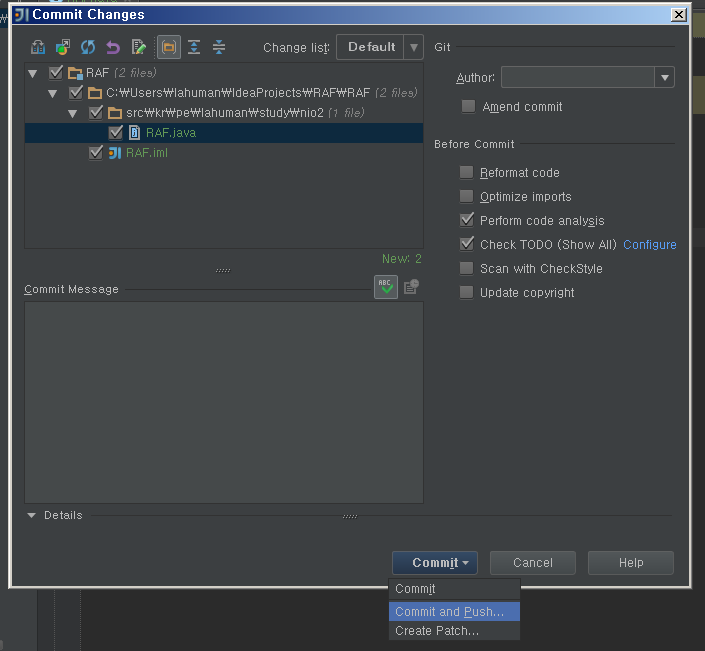
Task: Collapse the C:\Users\lahuman path node
Action: tap(53, 94)
